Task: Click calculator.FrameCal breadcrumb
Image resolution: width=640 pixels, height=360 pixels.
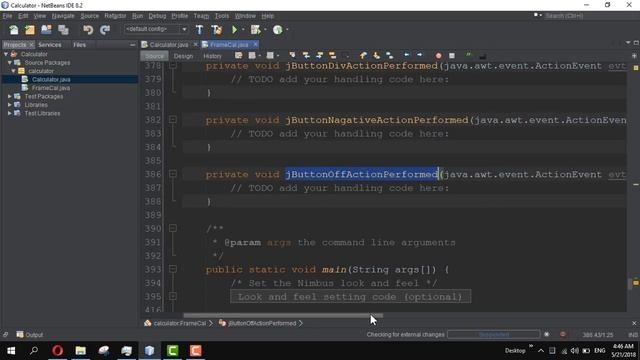Action: (180, 323)
